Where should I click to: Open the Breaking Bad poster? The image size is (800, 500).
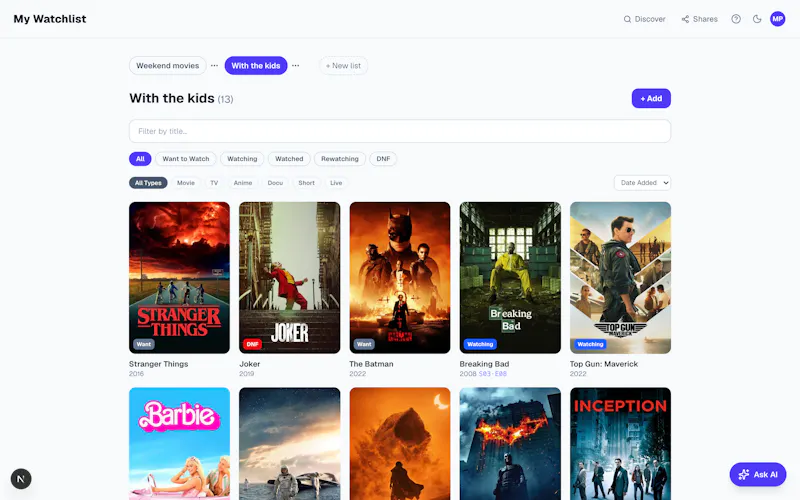510,278
